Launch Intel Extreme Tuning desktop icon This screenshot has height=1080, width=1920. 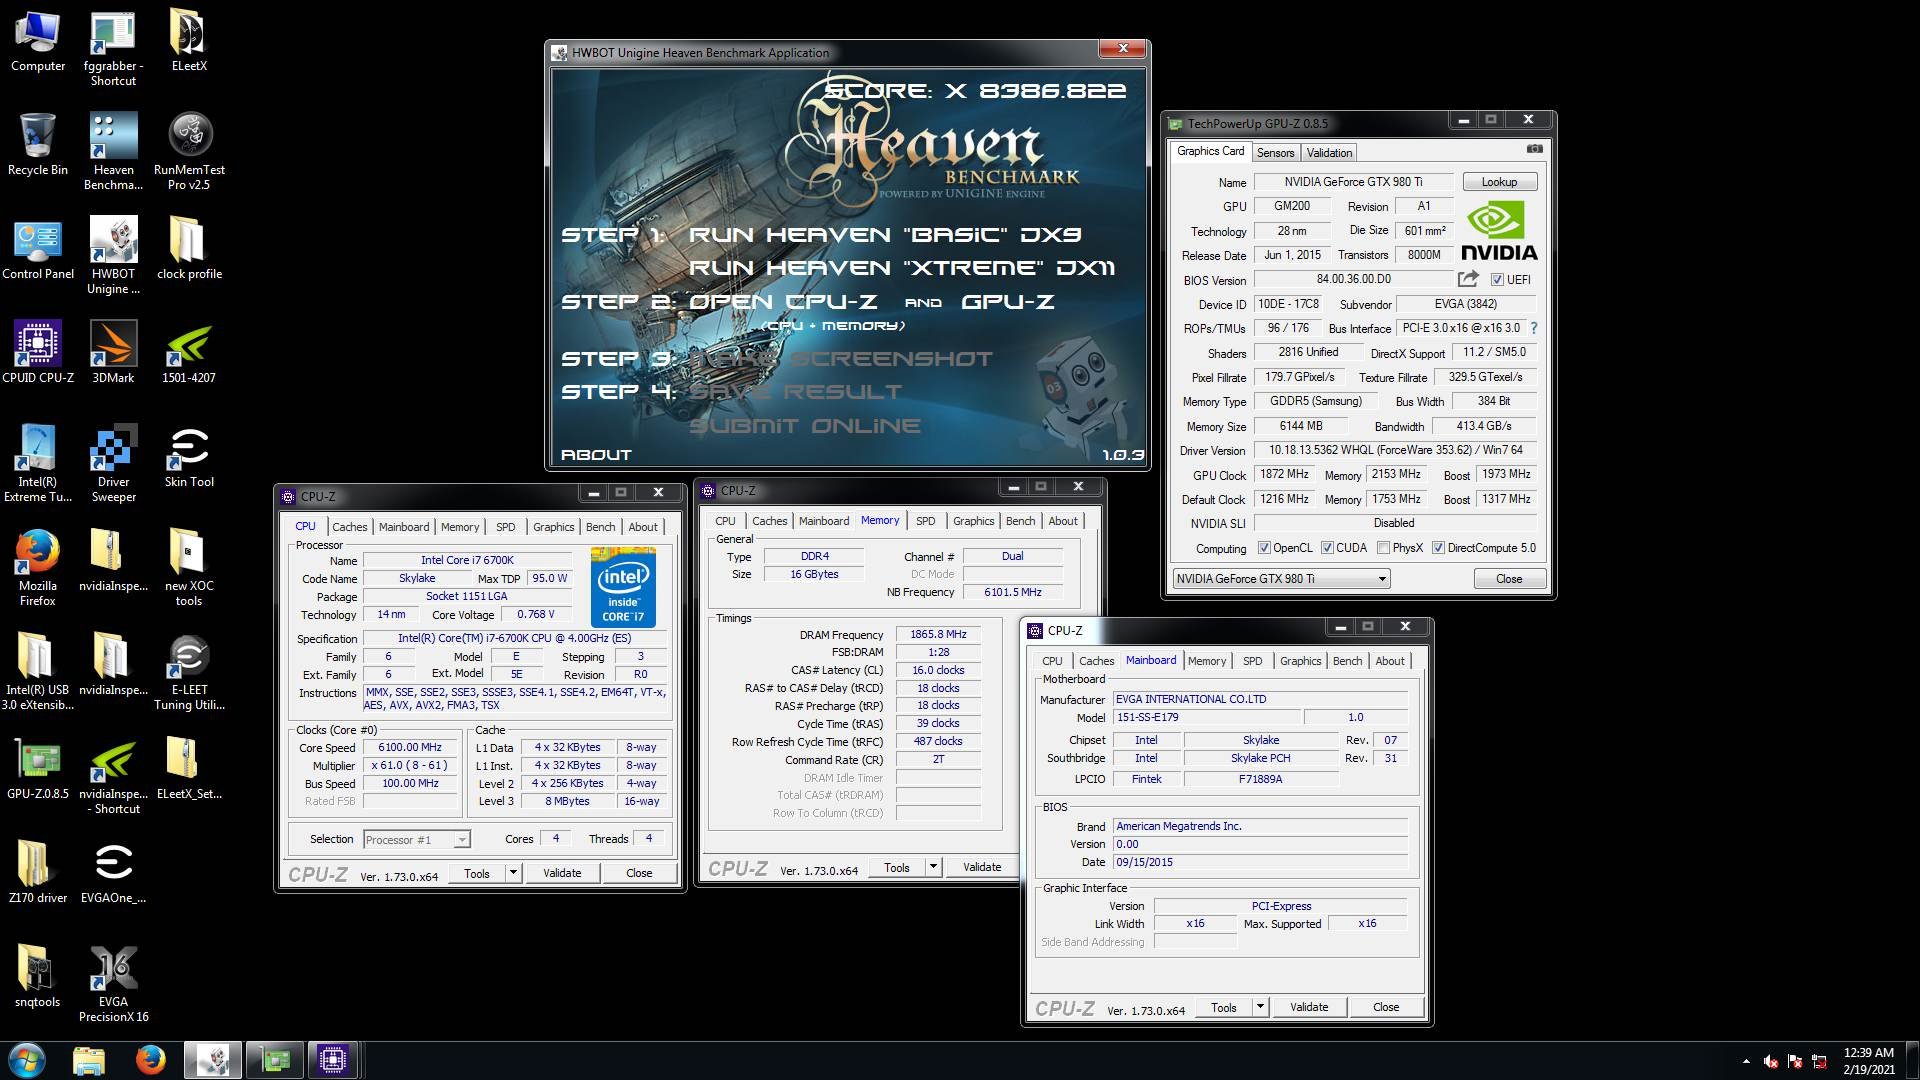38,465
